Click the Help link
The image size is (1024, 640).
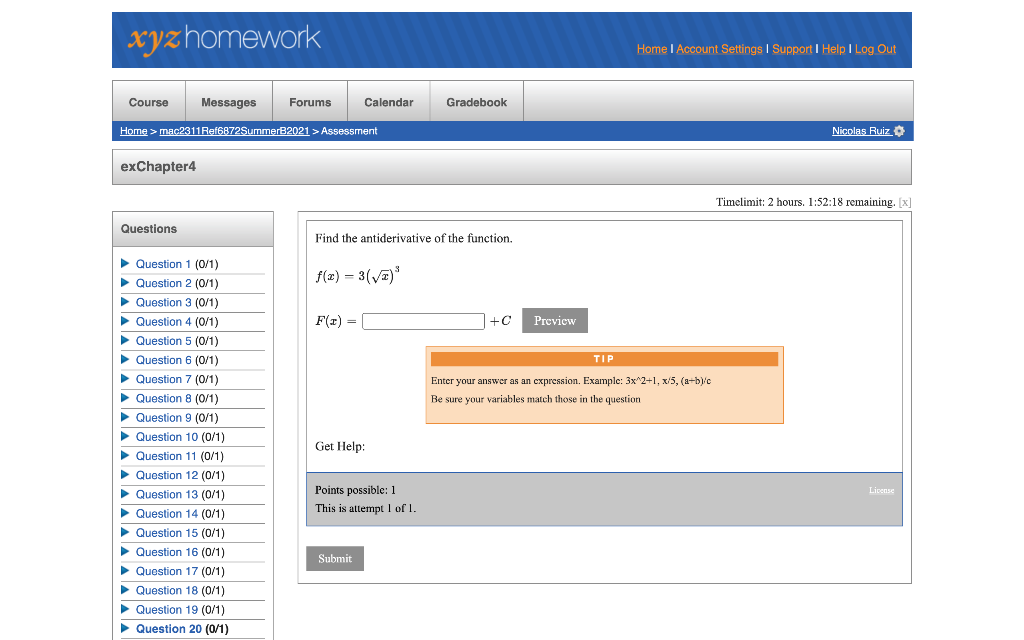(833, 48)
